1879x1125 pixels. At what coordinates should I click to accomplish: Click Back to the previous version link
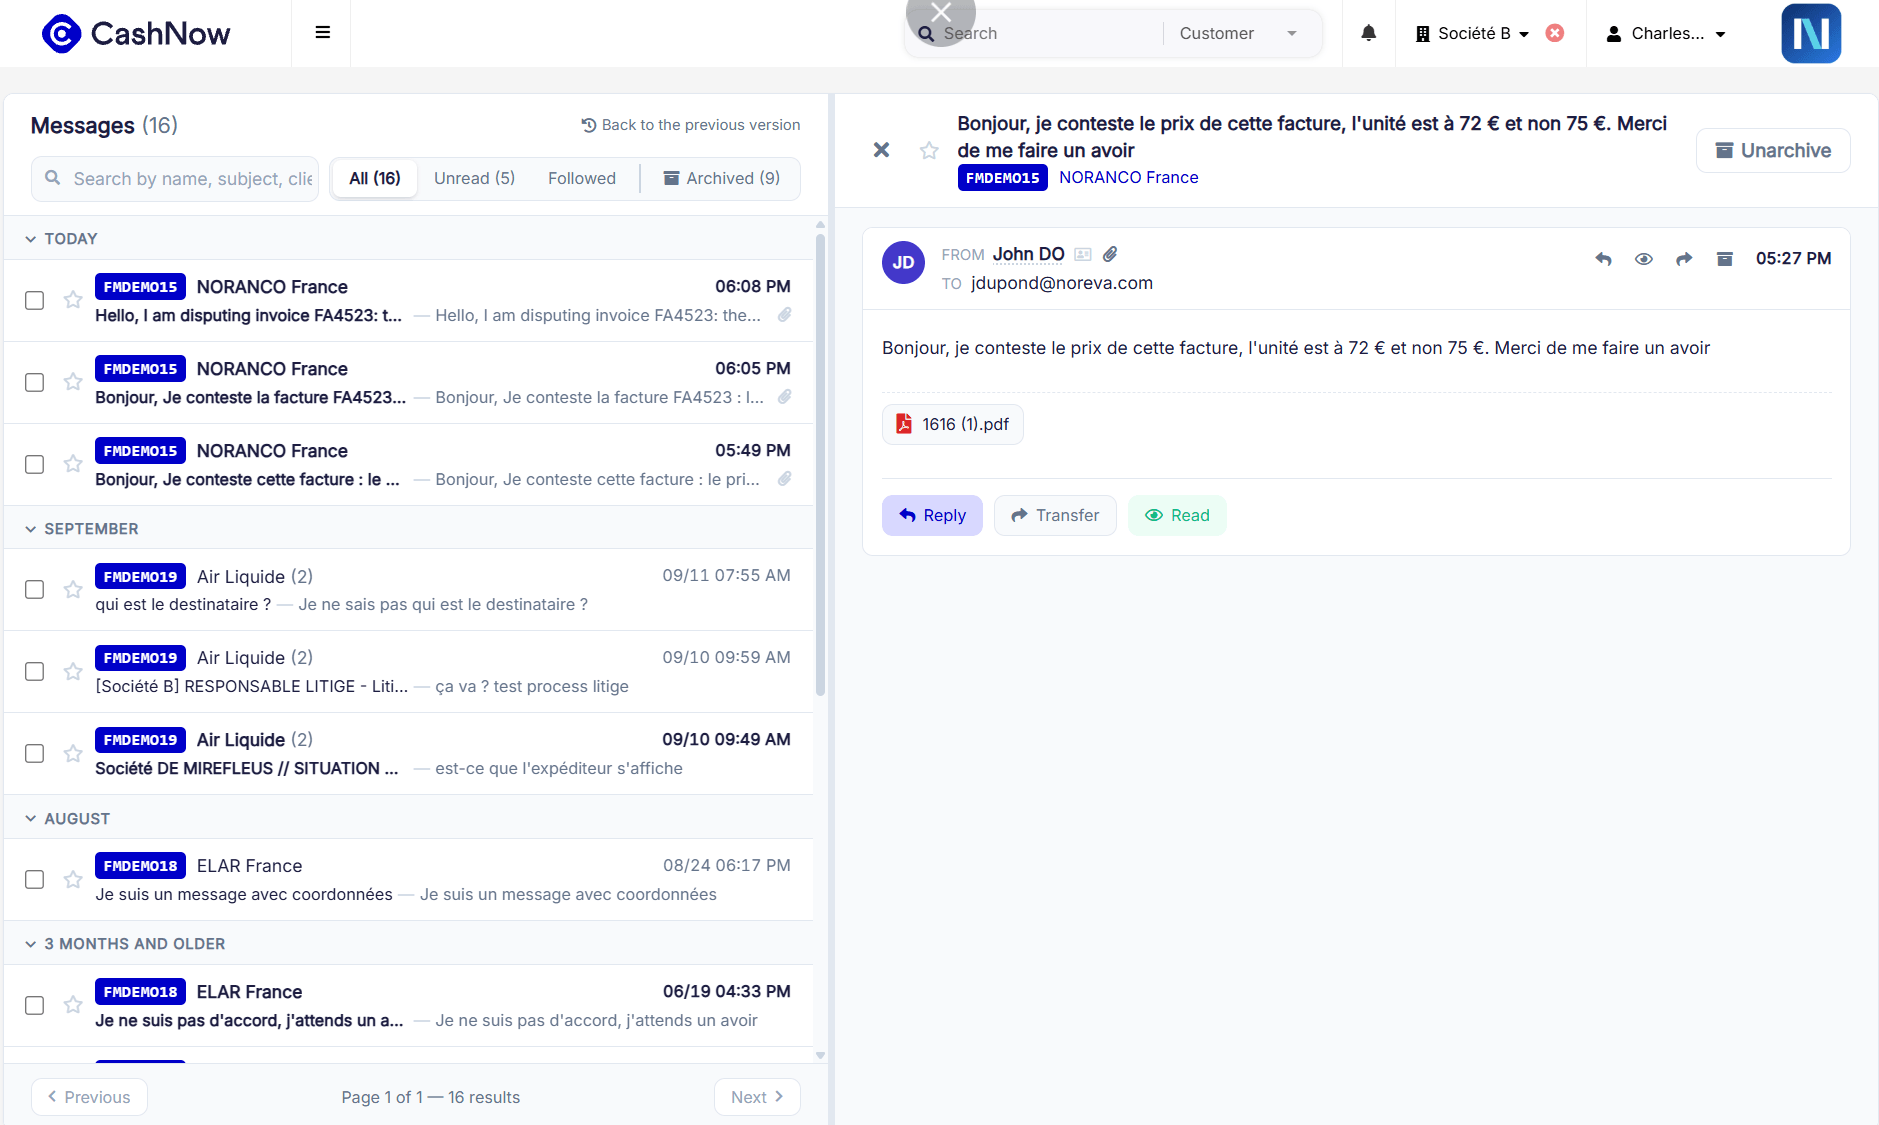click(x=690, y=125)
